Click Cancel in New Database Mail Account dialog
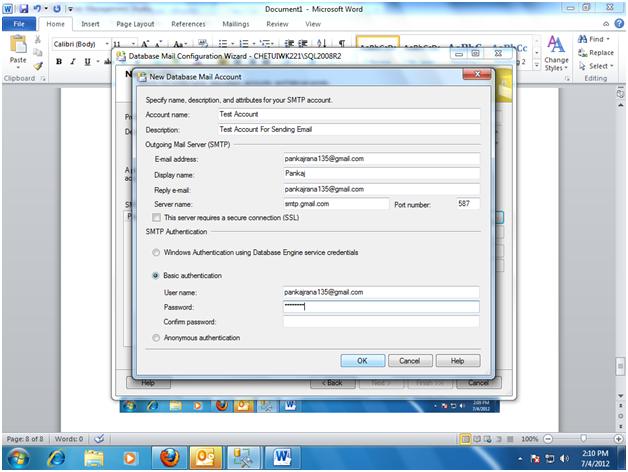 tap(410, 361)
